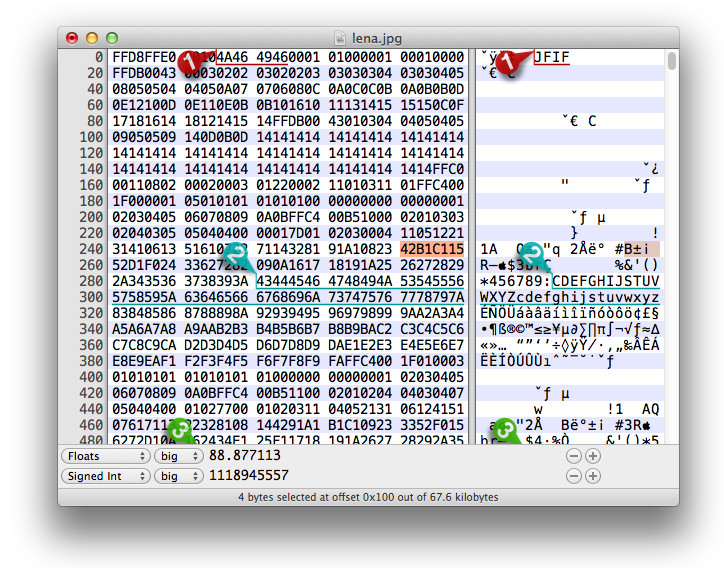Click hex group E8E9EAF1 in row 380

coord(144,361)
